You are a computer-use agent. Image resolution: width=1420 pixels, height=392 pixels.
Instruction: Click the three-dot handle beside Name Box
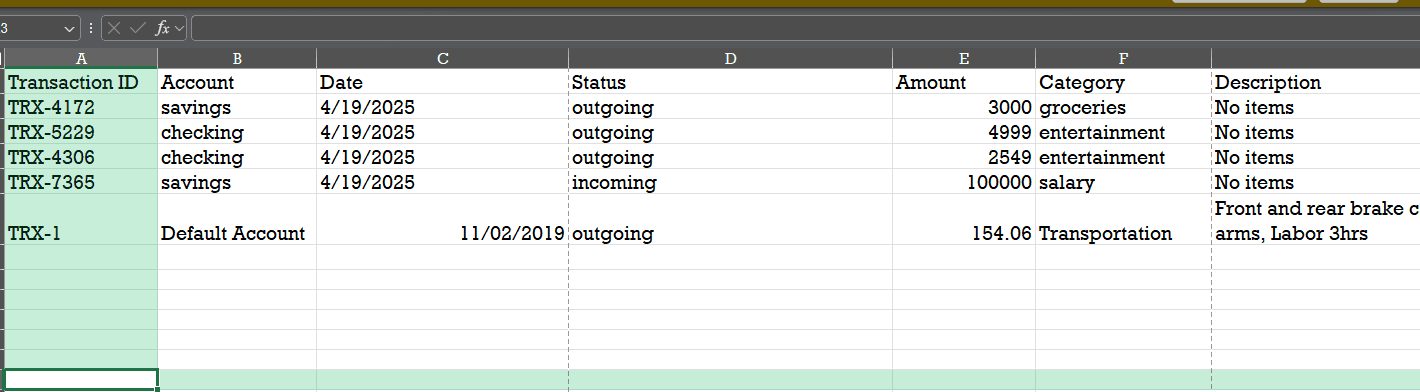coord(92,29)
